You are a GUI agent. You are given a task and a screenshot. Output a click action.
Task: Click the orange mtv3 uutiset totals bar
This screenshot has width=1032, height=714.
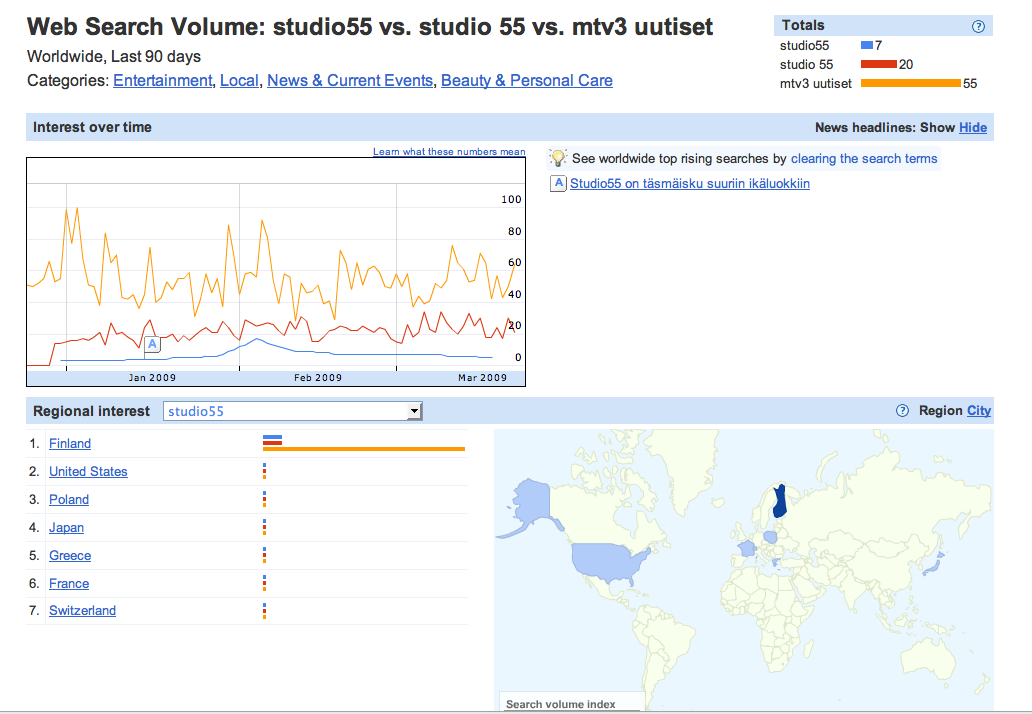pos(911,83)
